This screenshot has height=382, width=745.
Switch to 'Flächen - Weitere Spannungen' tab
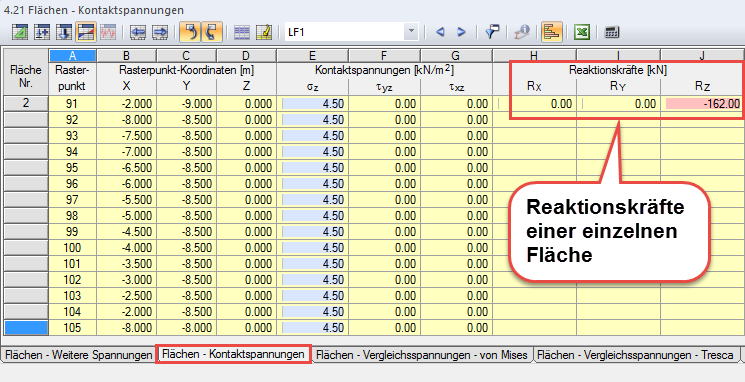point(78,355)
